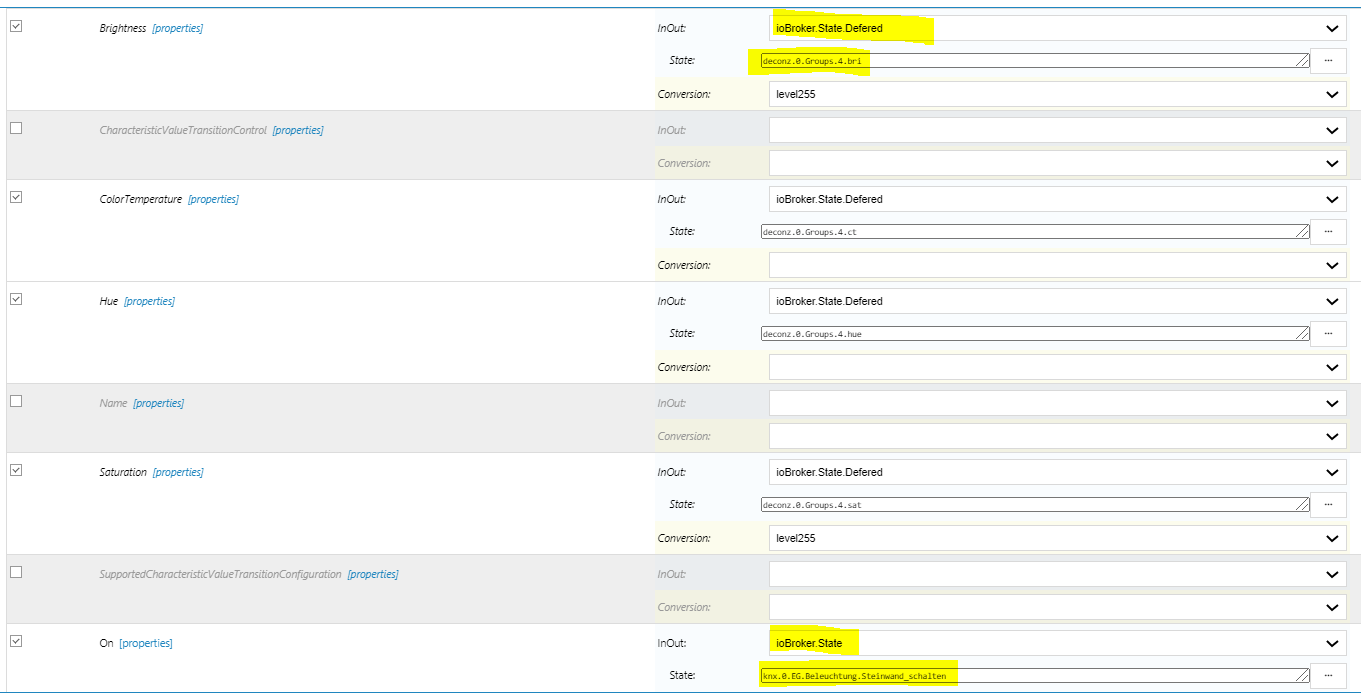Click the Hue state input field

click(1034, 333)
